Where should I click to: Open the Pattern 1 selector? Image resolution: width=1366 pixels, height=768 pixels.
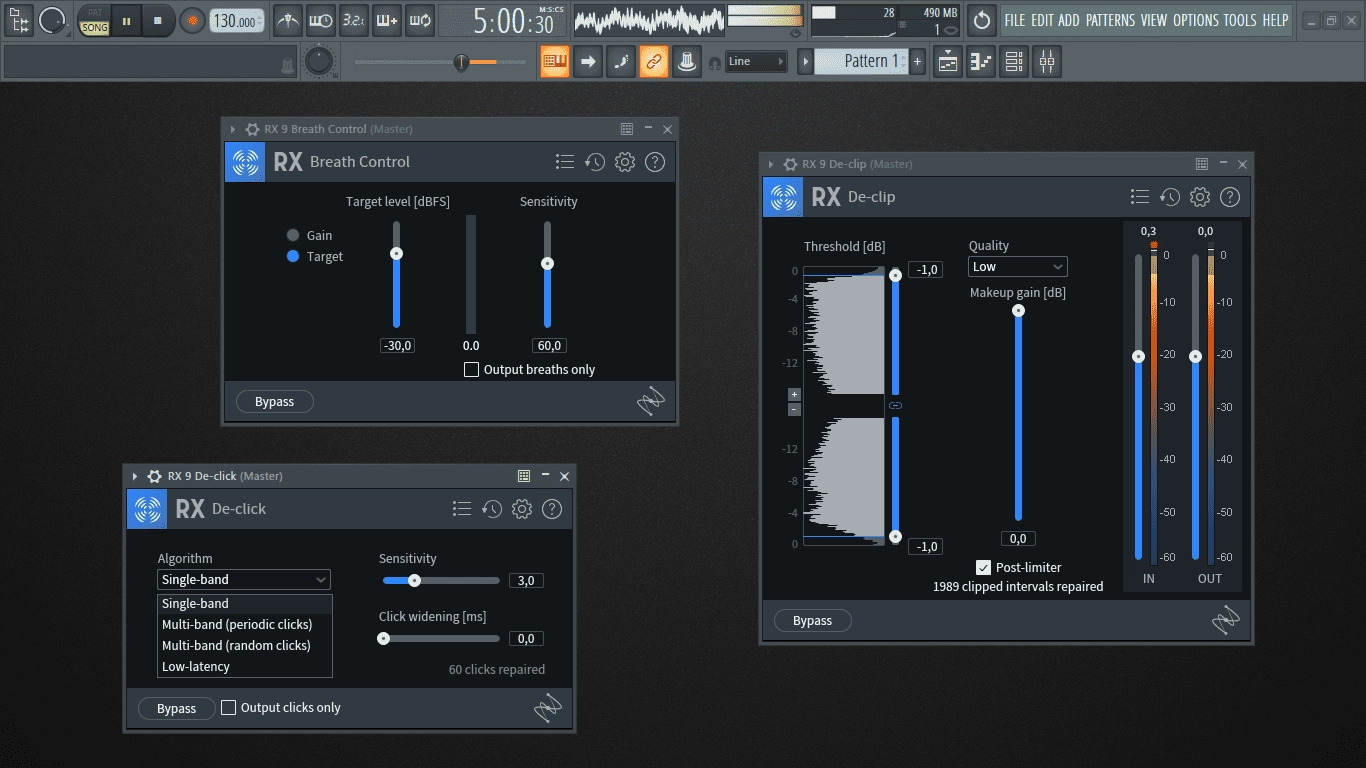pos(861,61)
